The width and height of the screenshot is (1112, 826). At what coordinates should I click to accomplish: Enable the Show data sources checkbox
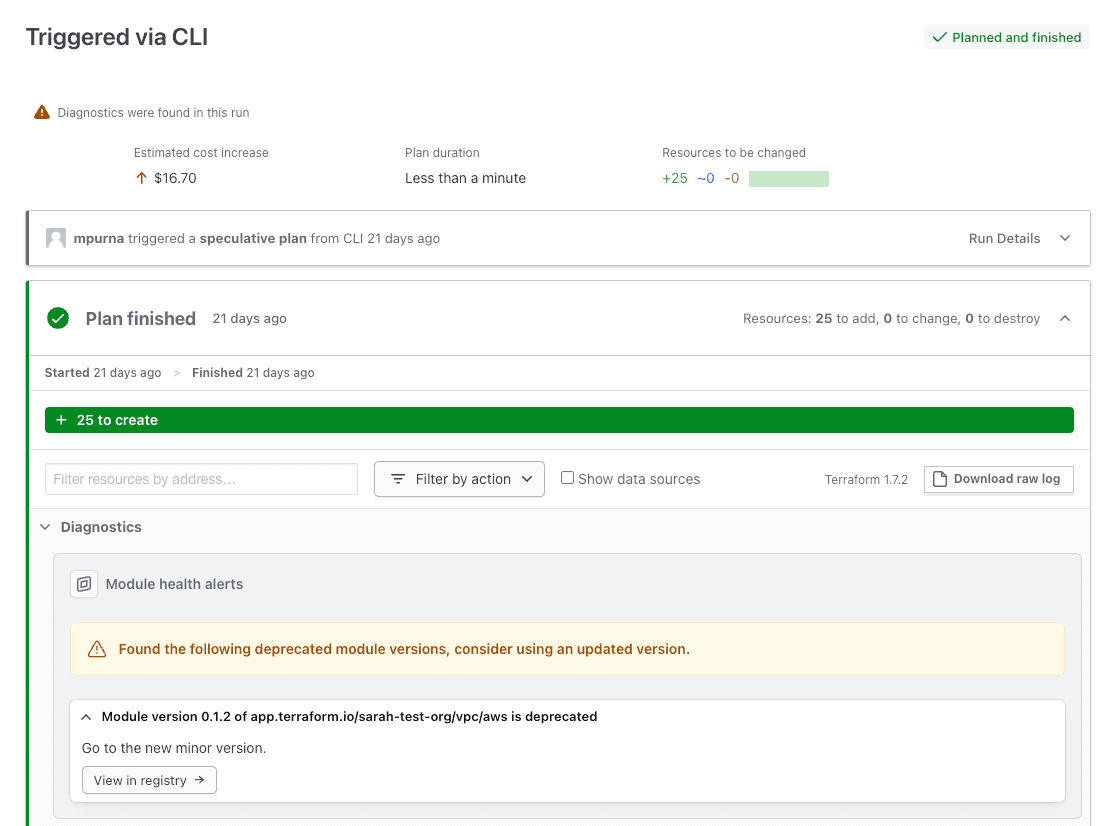coord(568,478)
